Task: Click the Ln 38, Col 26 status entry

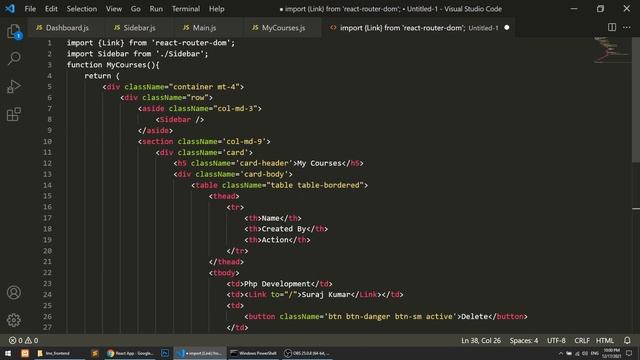Action: tap(481, 340)
